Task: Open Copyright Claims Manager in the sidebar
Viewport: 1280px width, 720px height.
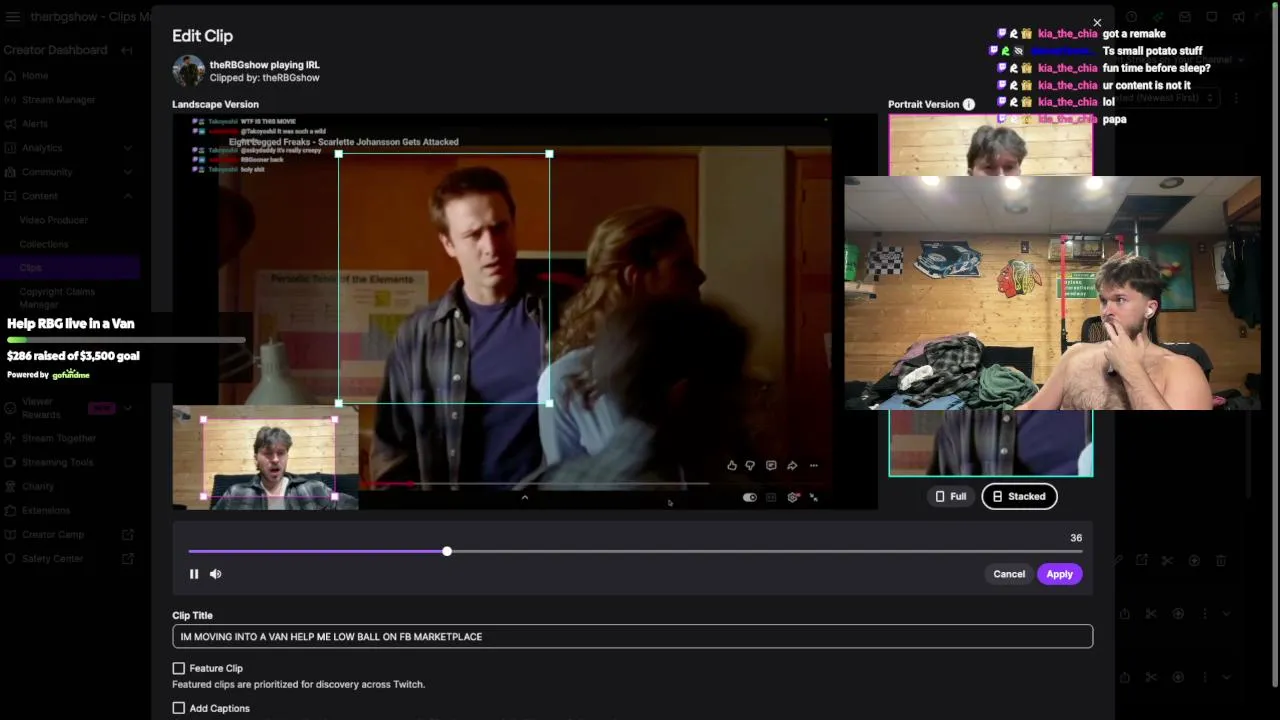Action: coord(57,298)
